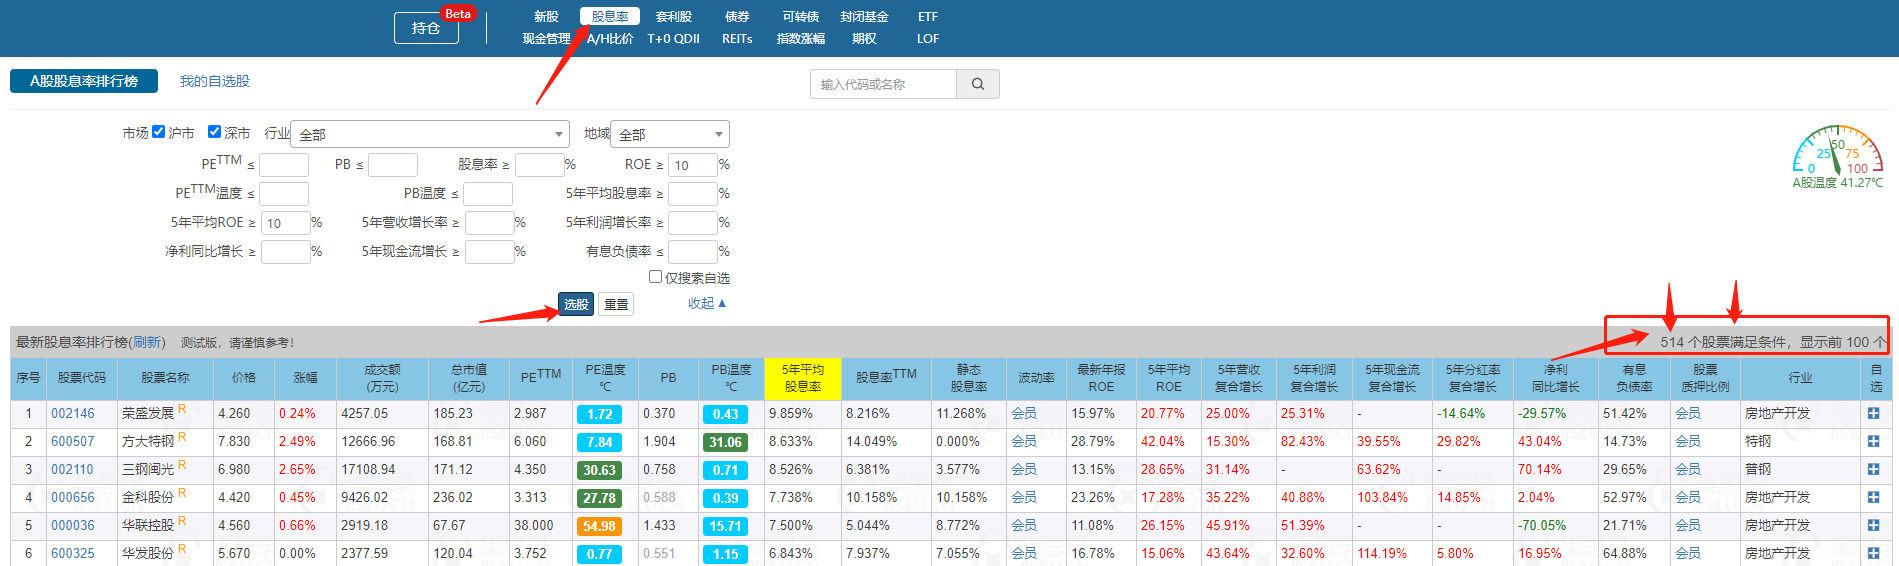This screenshot has width=1899, height=566.
Task: Focus the stock code search input
Action: (883, 84)
